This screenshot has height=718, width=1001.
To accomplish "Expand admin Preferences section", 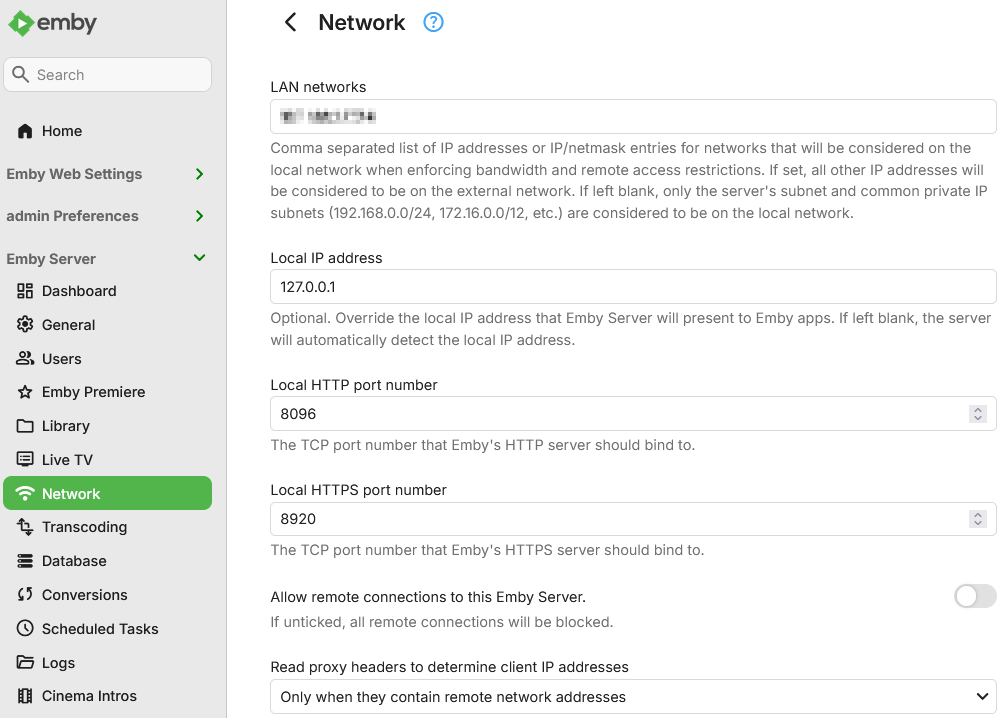I will click(199, 216).
